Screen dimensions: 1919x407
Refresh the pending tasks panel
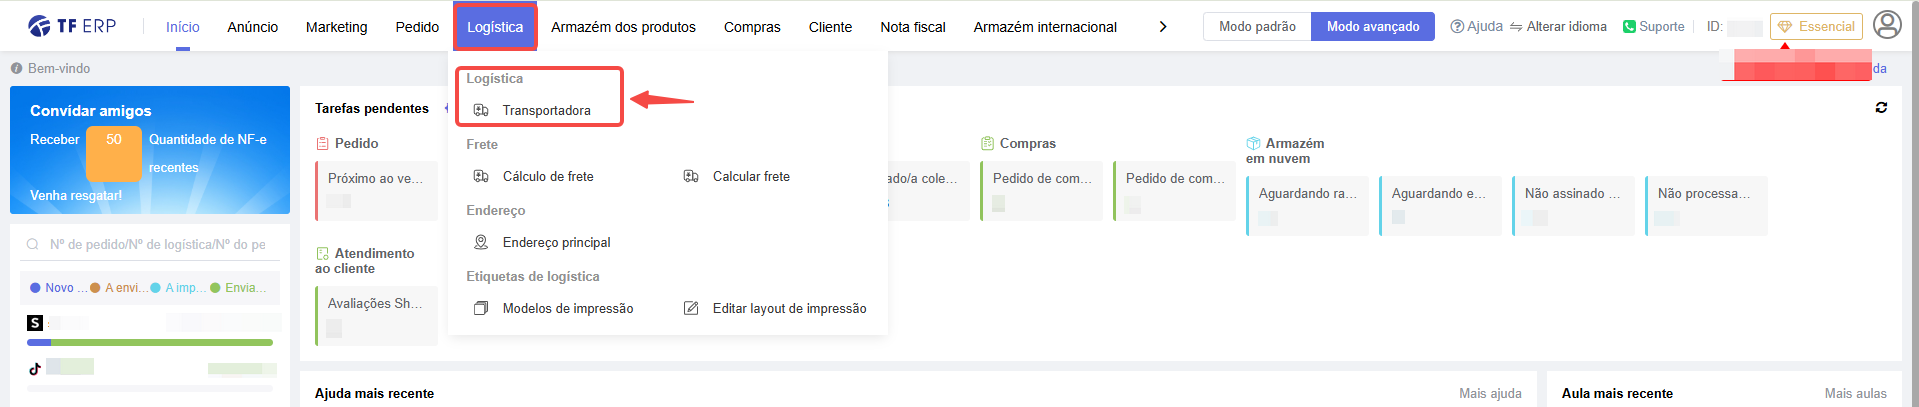tap(1881, 108)
